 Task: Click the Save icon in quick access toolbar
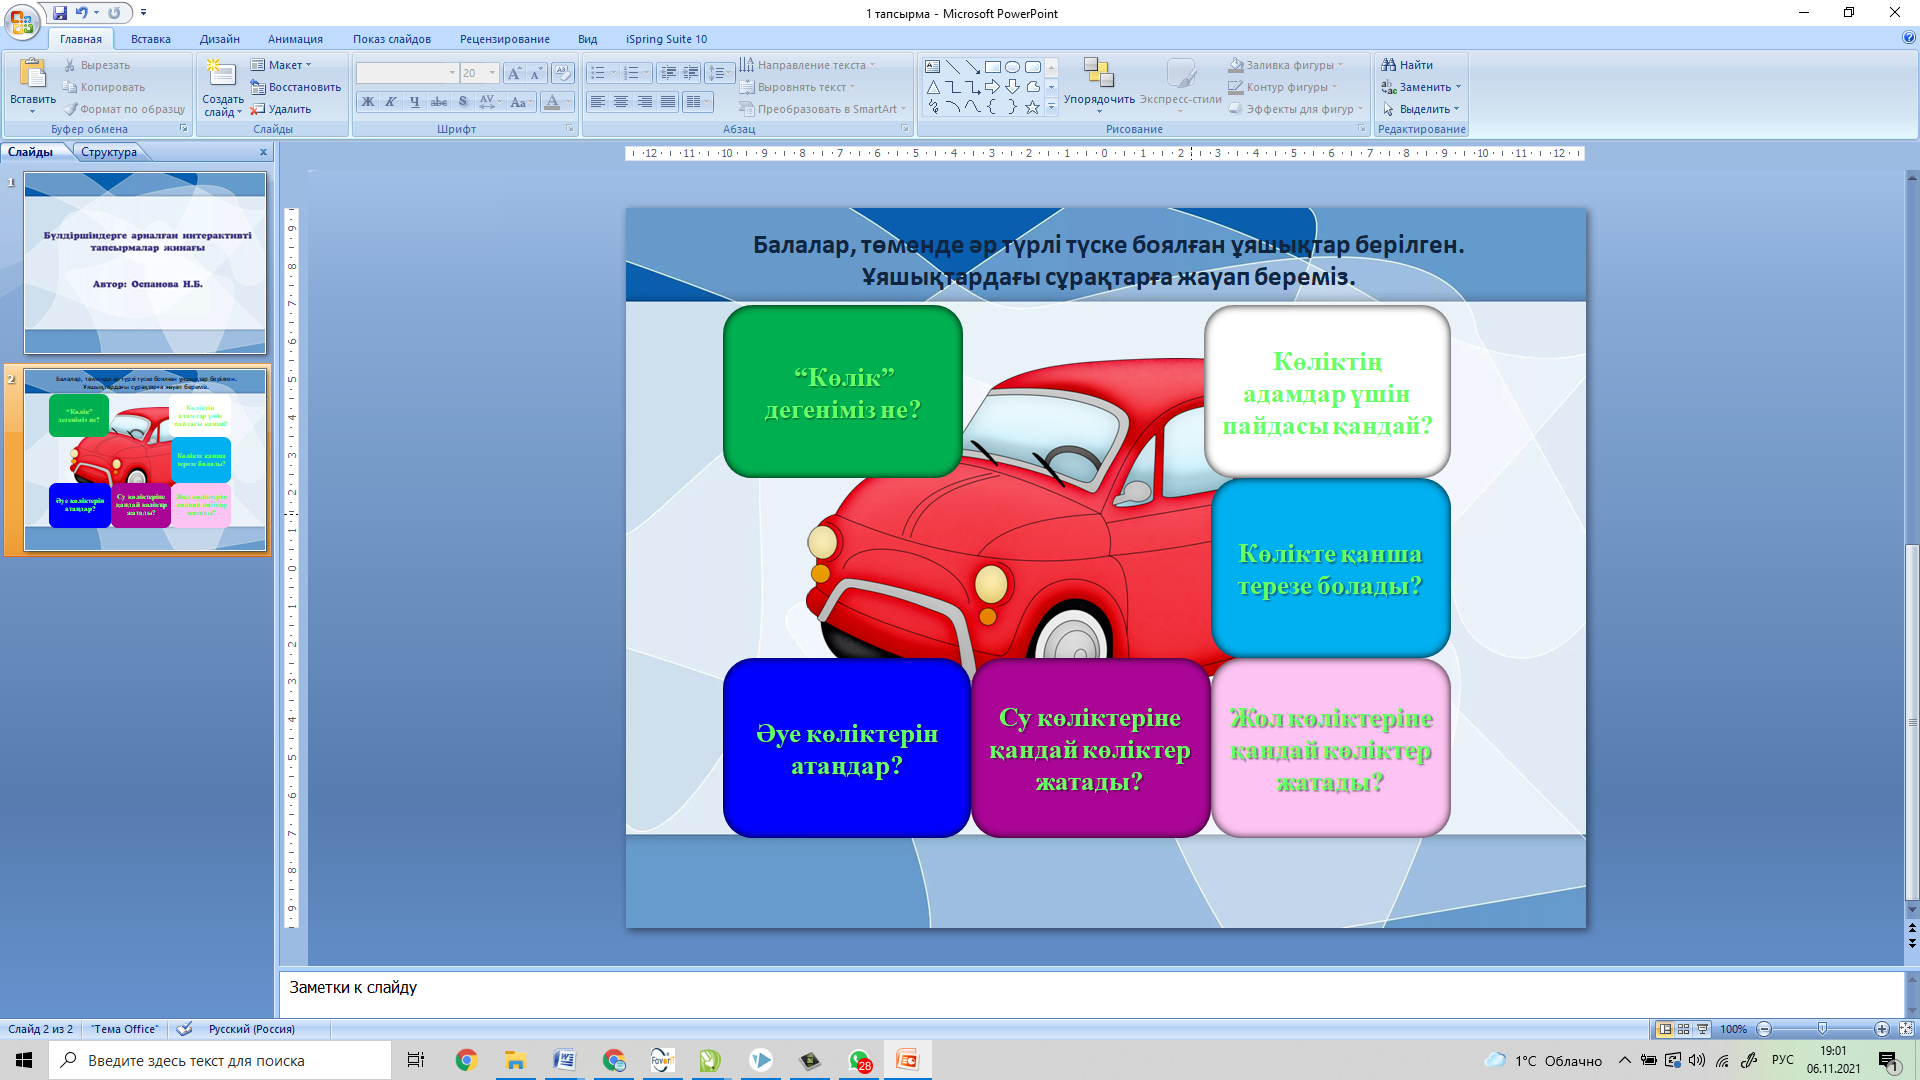click(x=60, y=13)
